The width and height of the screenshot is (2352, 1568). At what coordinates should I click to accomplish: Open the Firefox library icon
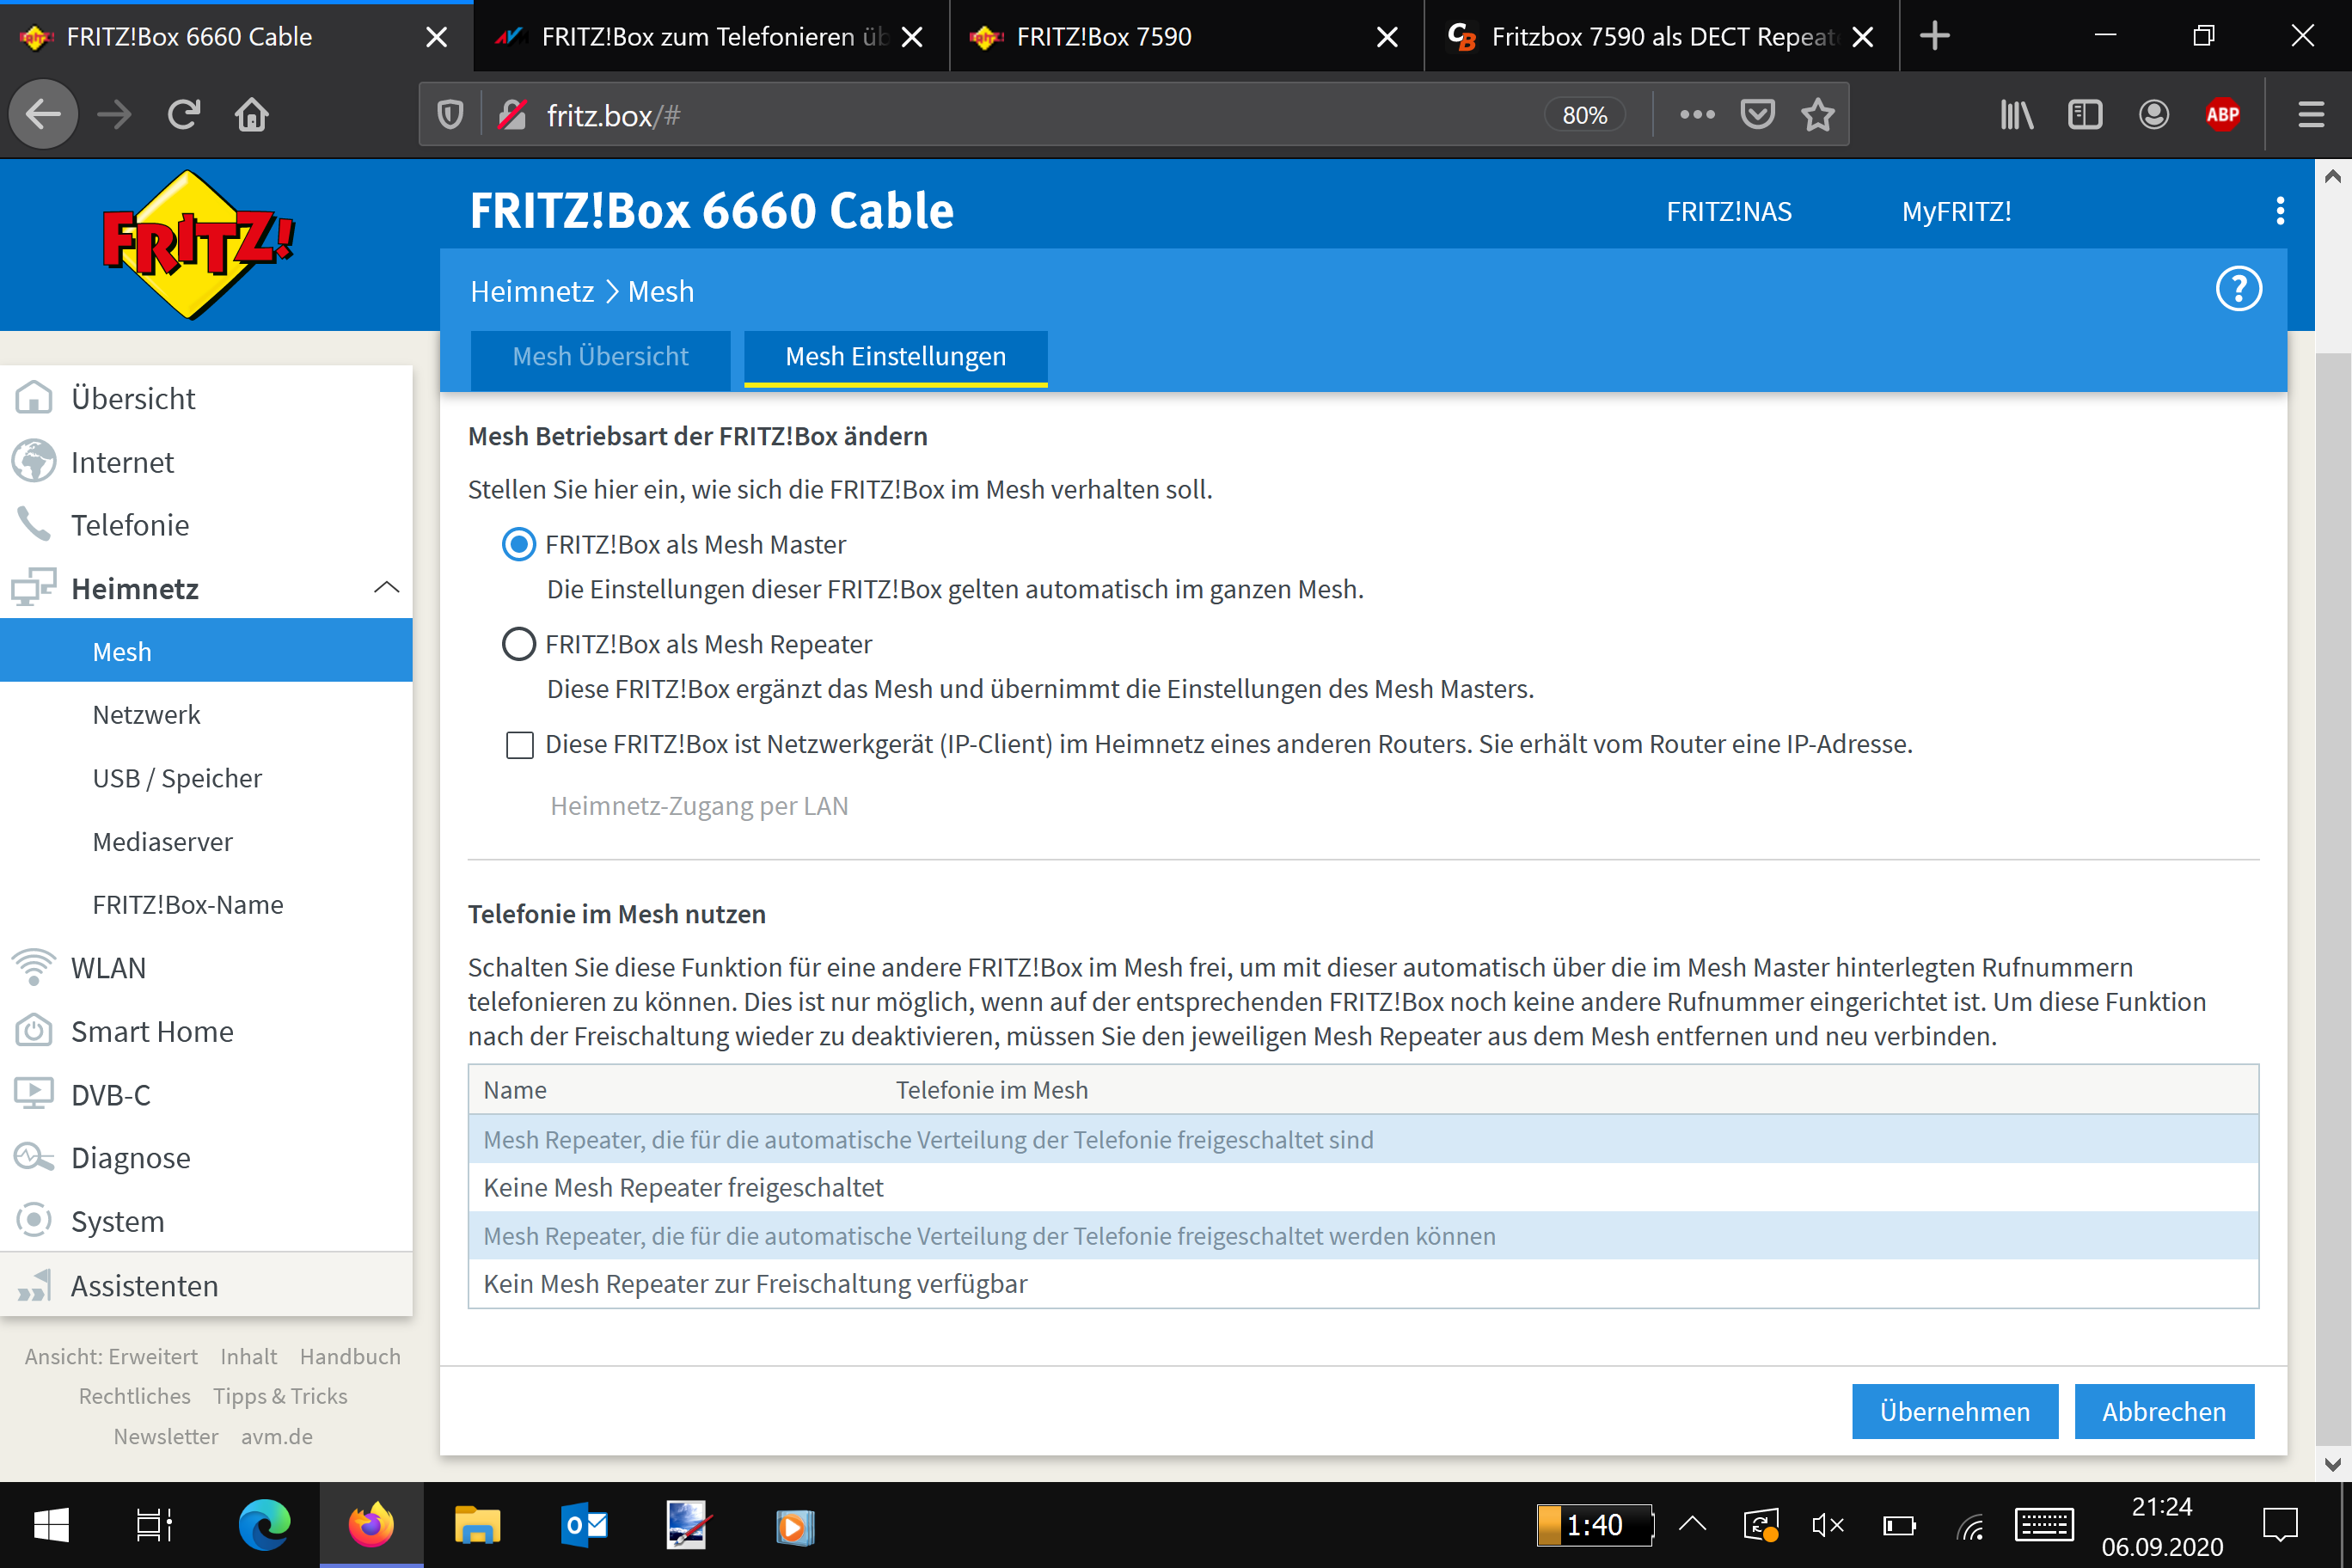coord(2016,115)
